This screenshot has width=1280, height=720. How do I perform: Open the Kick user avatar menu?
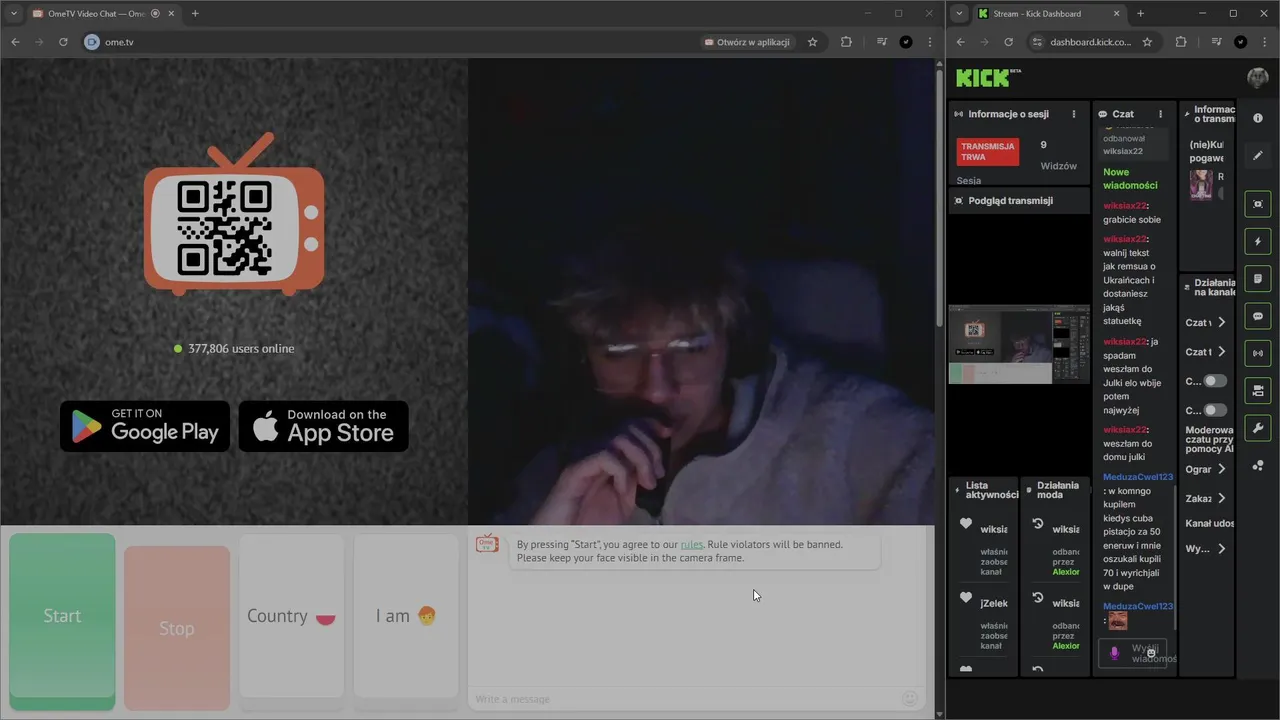coord(1257,78)
